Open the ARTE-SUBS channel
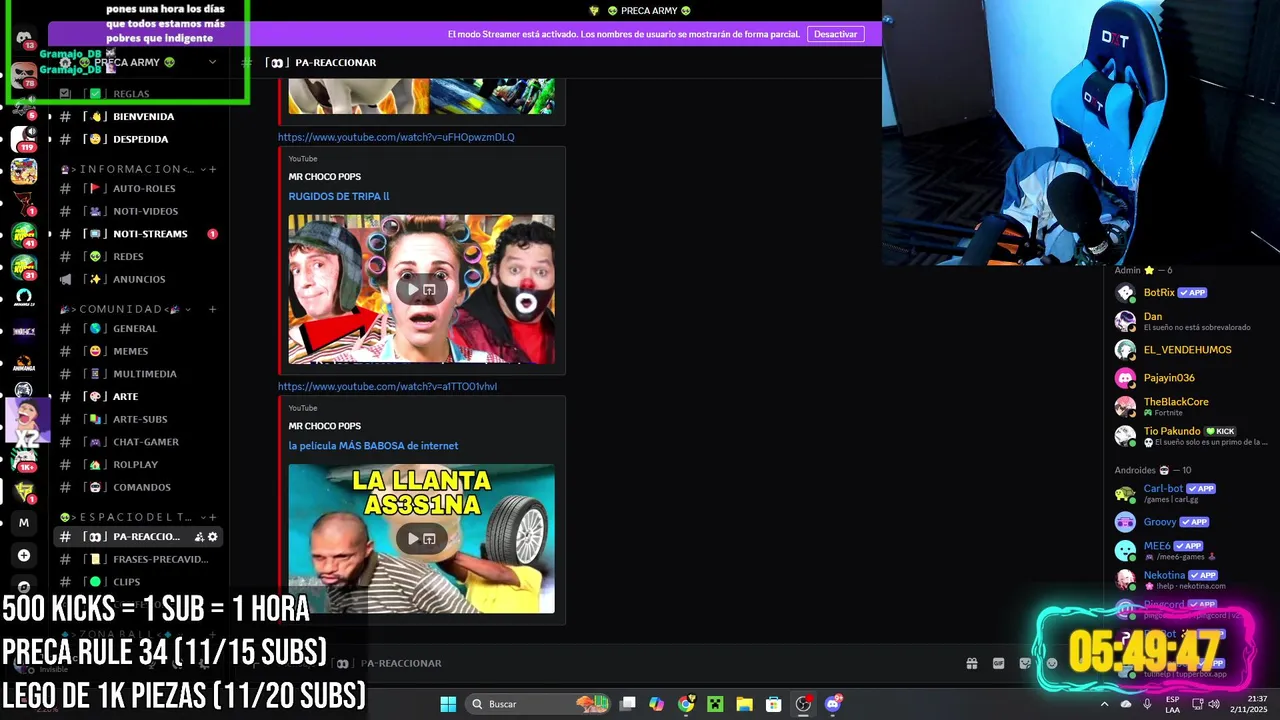This screenshot has height=720, width=1280. point(138,419)
